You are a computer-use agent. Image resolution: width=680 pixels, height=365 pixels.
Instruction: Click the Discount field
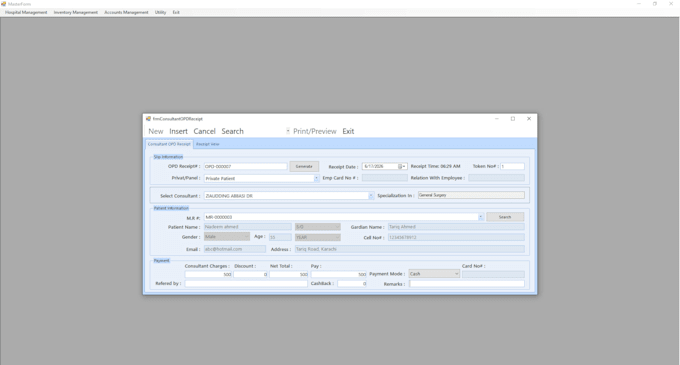pos(251,274)
